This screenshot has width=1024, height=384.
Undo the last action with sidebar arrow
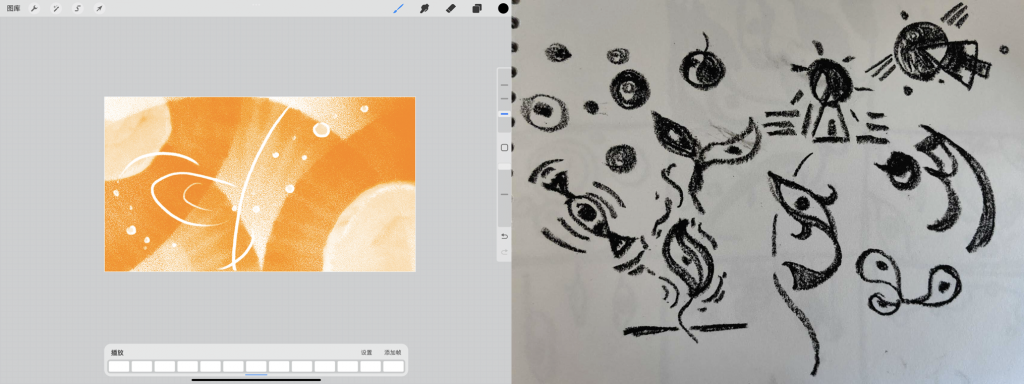504,236
